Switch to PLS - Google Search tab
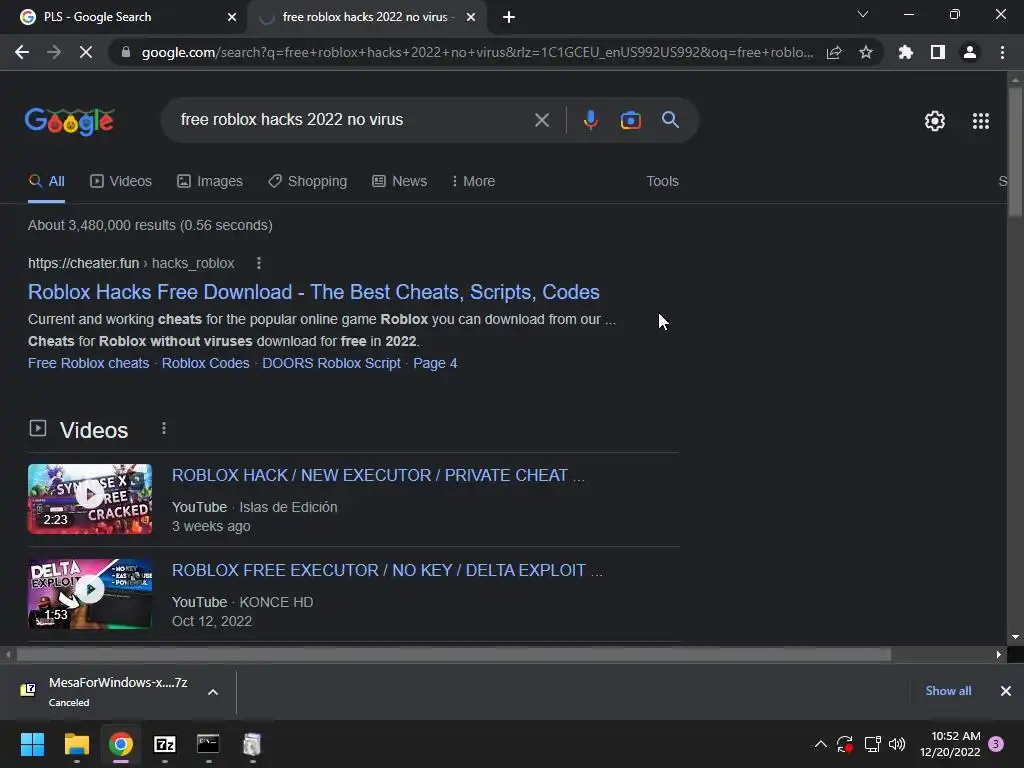Viewport: 1024px width, 768px height. 124,17
